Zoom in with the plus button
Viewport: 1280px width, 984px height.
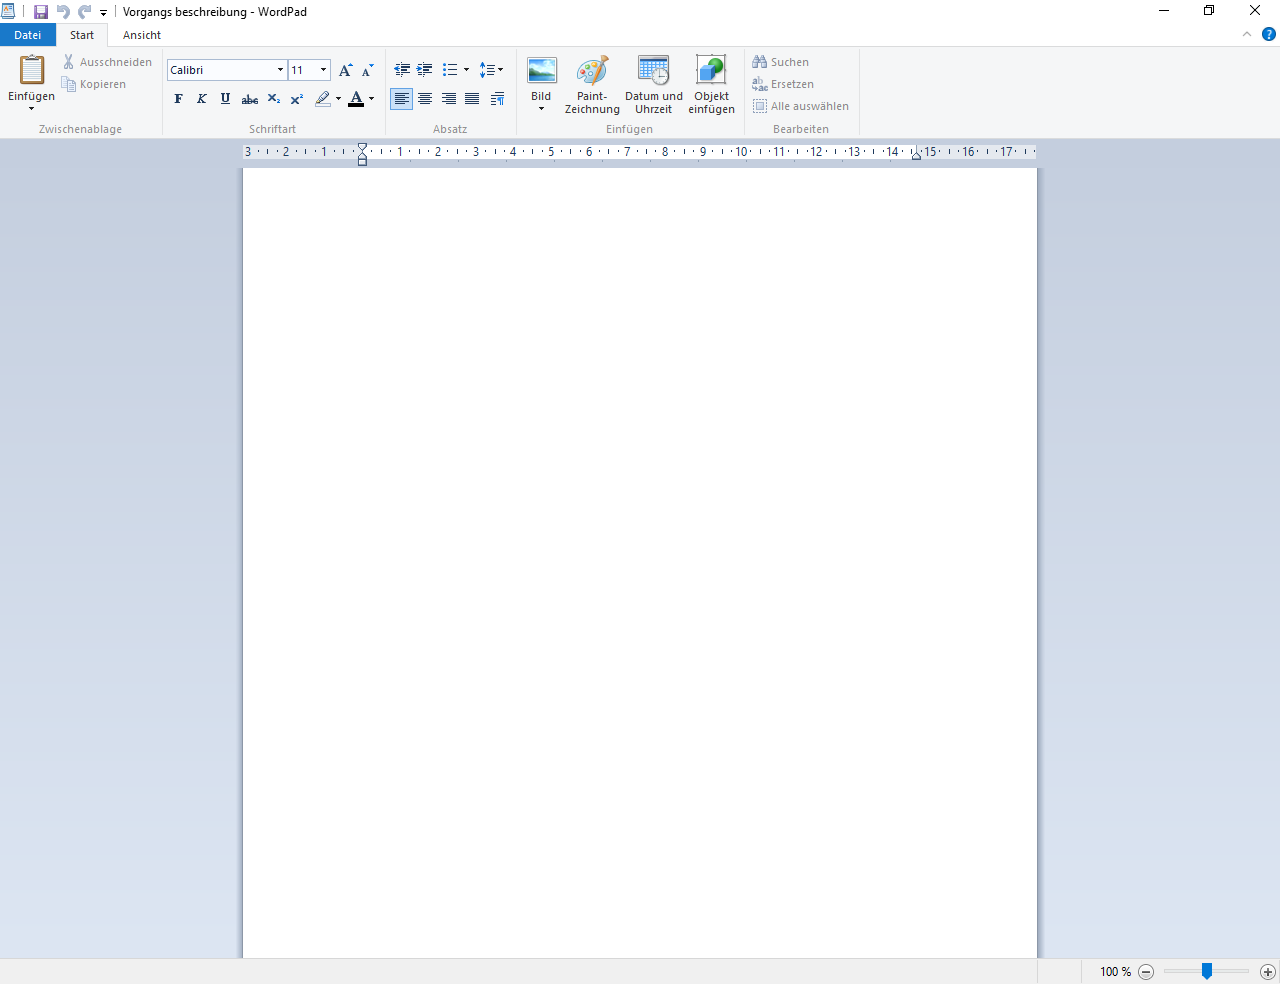tap(1268, 972)
